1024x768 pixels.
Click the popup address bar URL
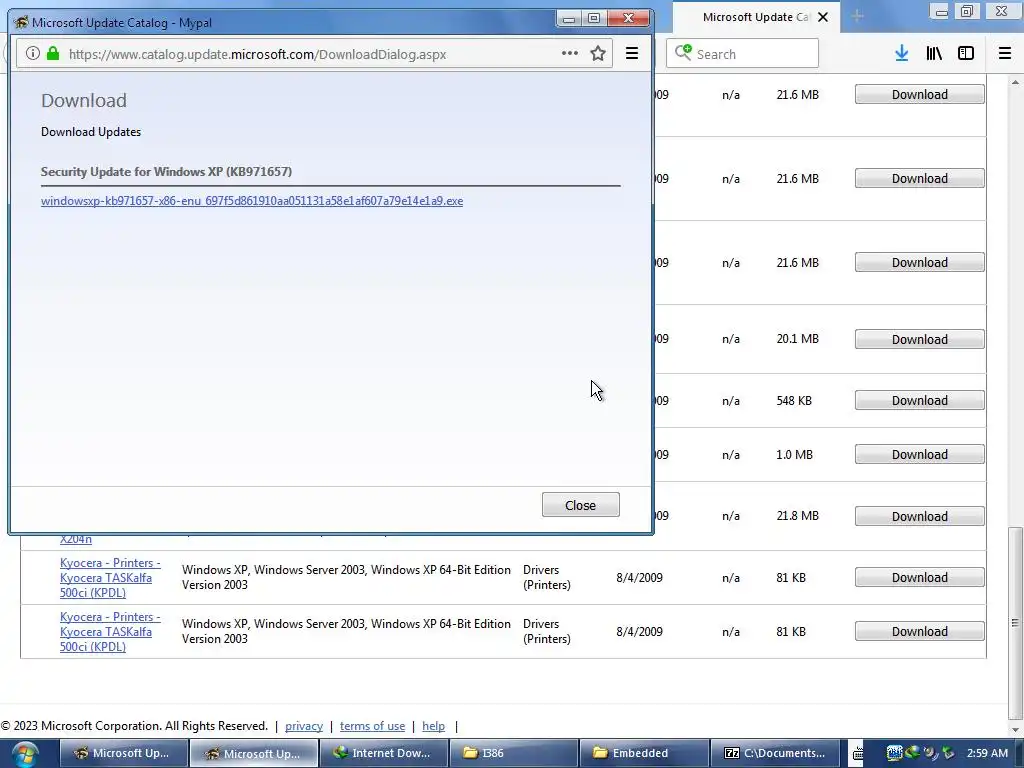click(x=257, y=54)
